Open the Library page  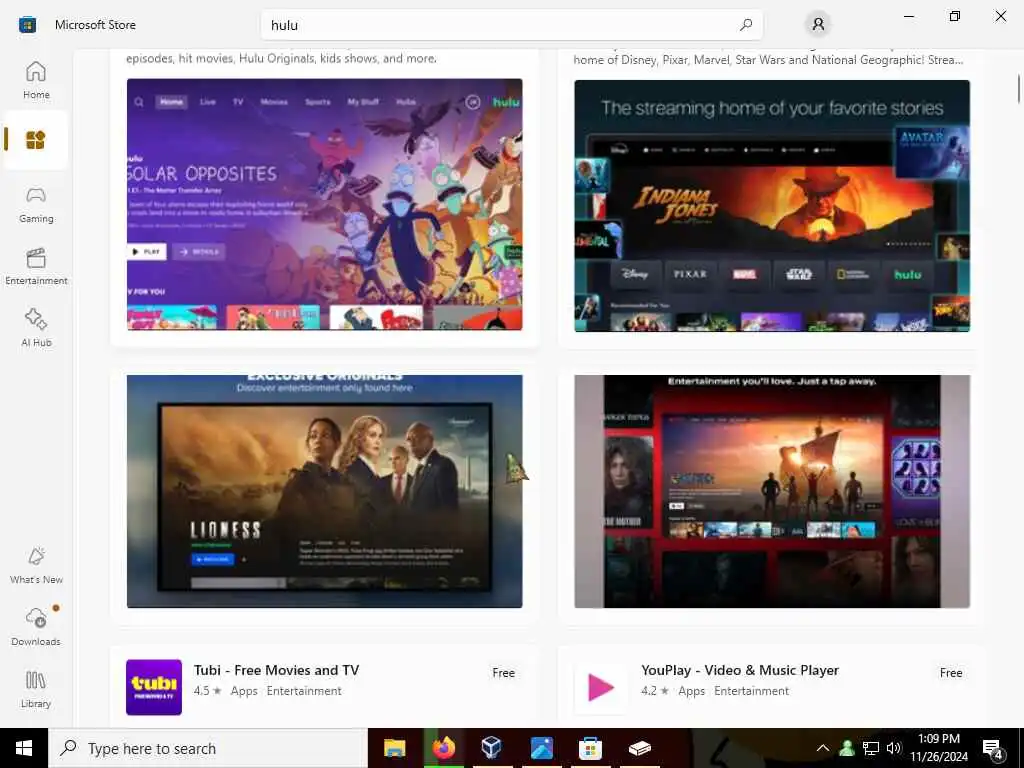tap(36, 689)
